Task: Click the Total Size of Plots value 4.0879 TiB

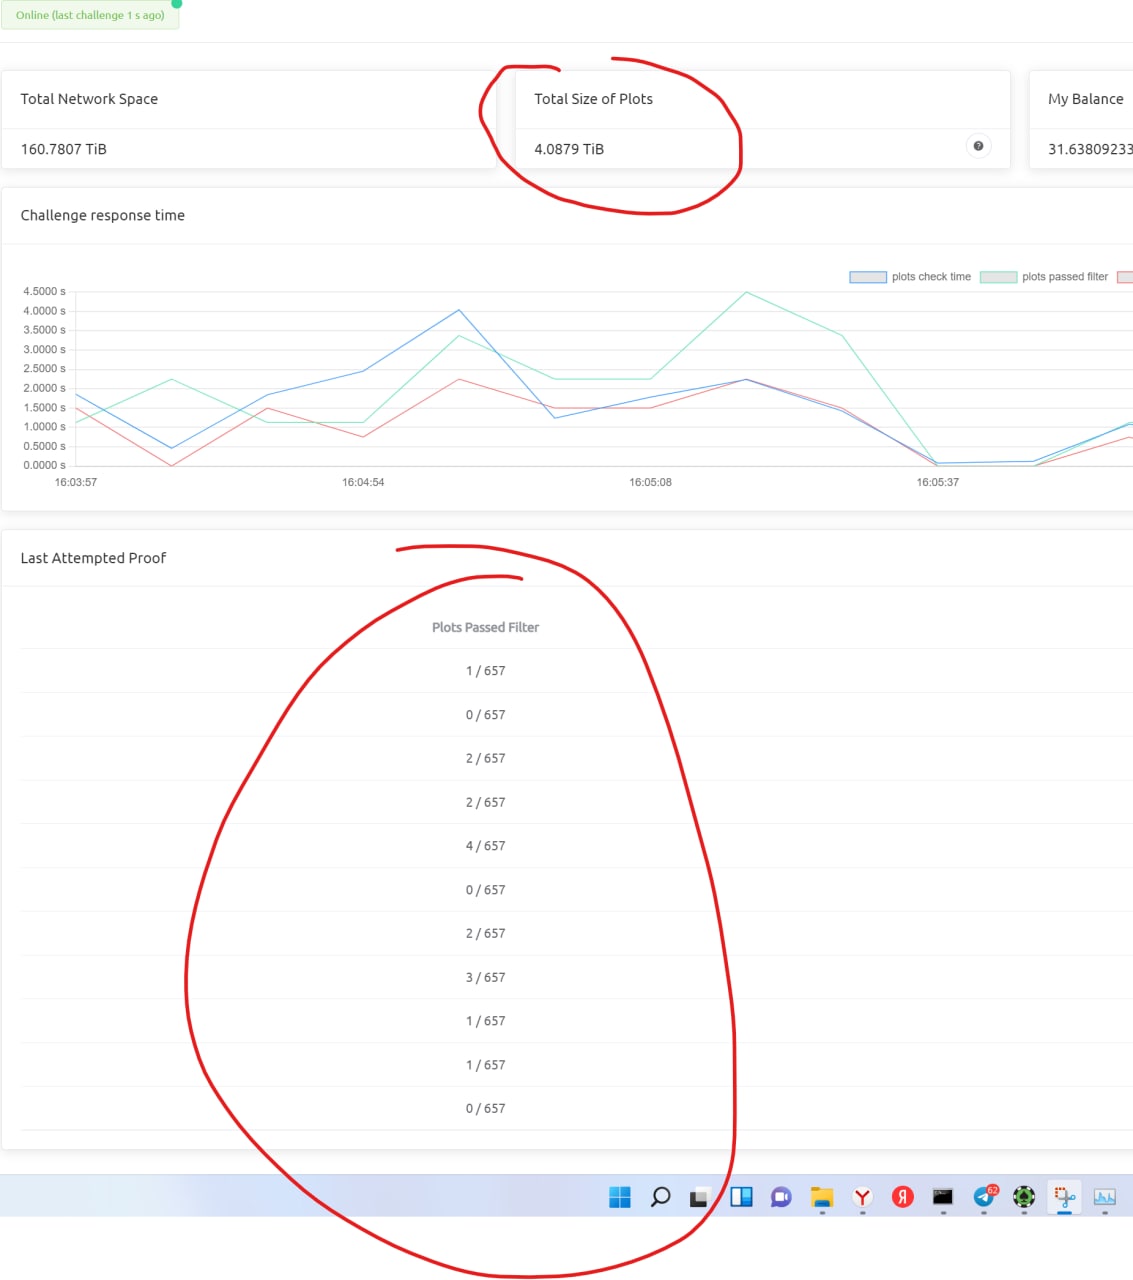Action: [569, 149]
